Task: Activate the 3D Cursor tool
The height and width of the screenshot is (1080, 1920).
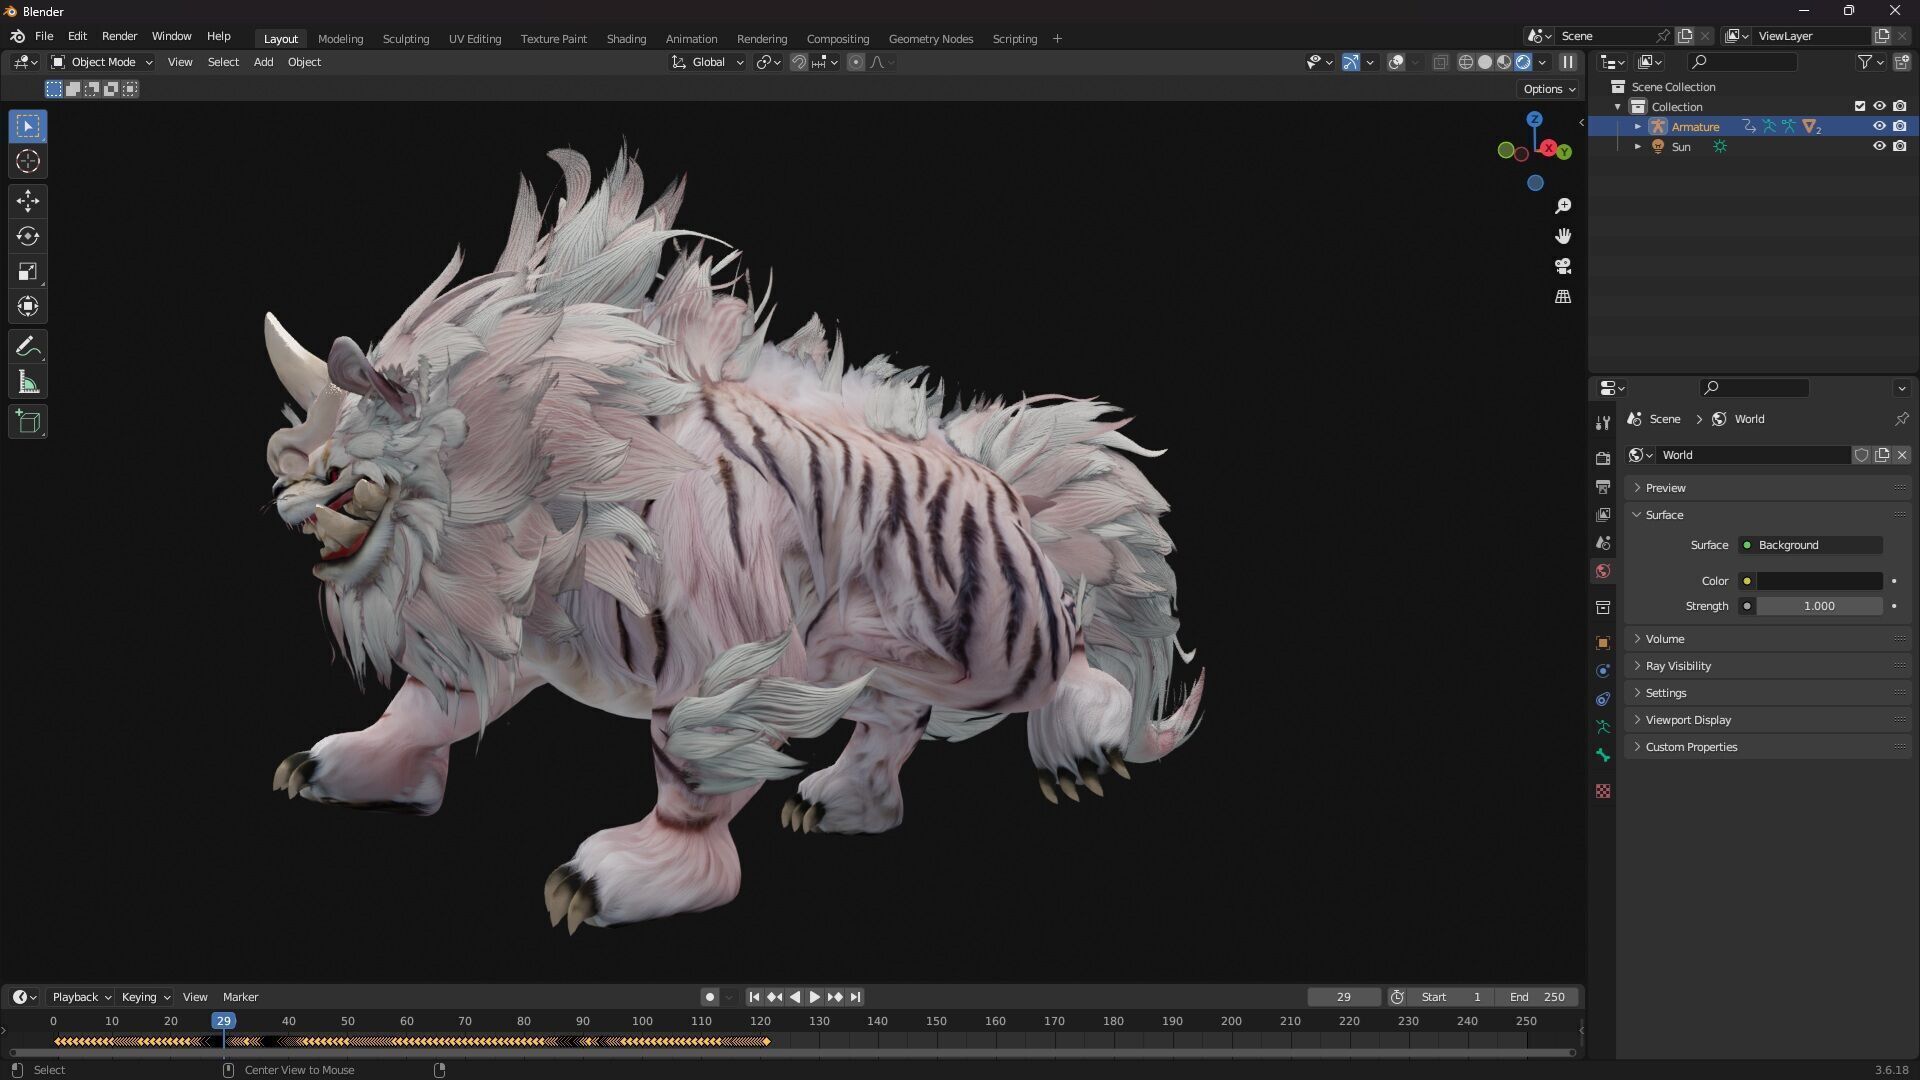Action: [x=28, y=161]
